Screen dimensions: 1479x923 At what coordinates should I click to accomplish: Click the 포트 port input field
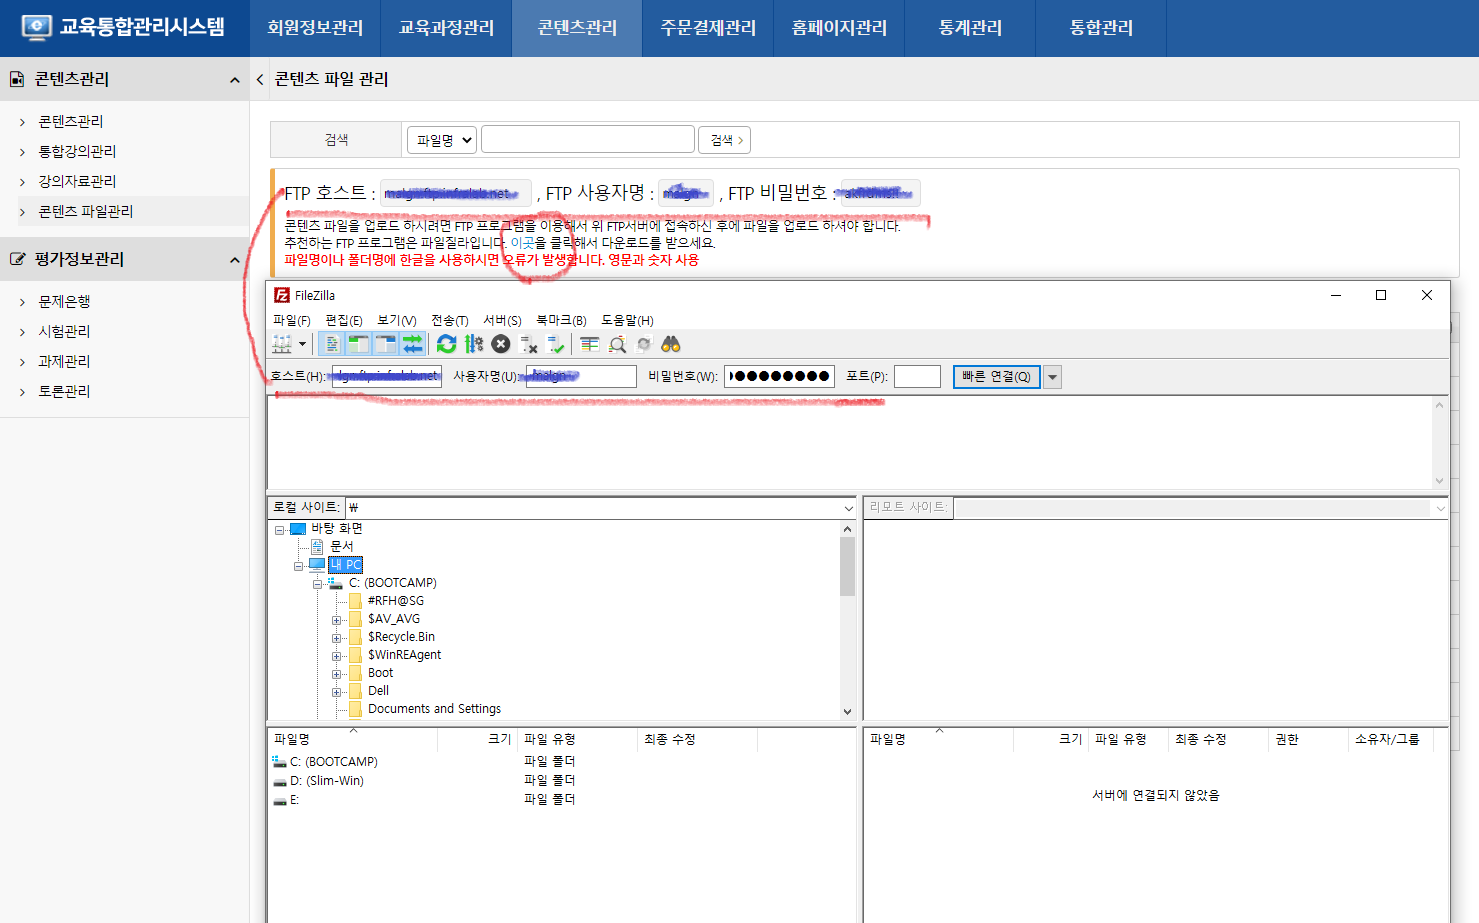[917, 377]
